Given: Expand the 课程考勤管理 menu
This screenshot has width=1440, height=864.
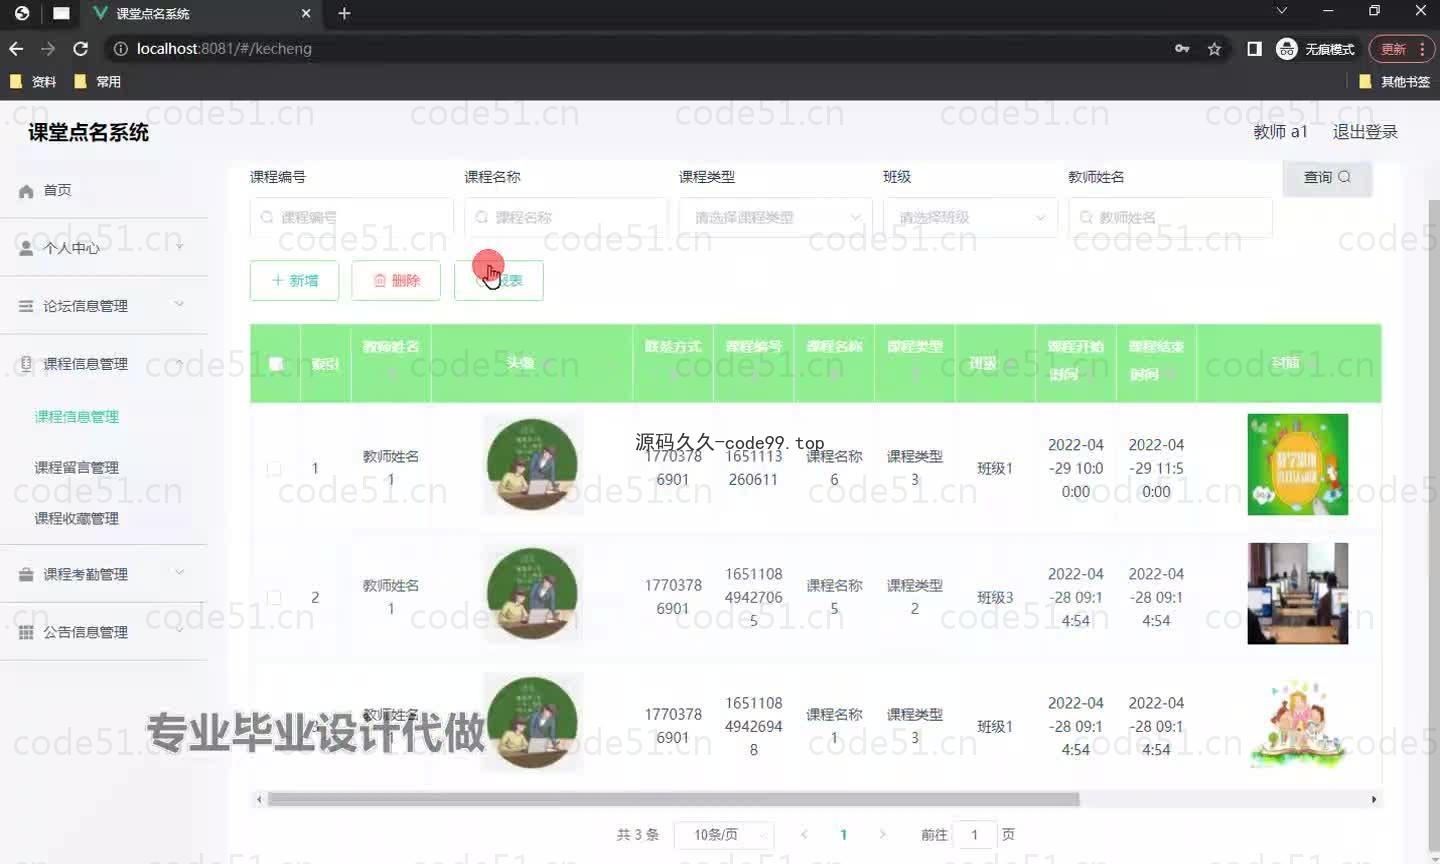Looking at the screenshot, I should [x=104, y=574].
